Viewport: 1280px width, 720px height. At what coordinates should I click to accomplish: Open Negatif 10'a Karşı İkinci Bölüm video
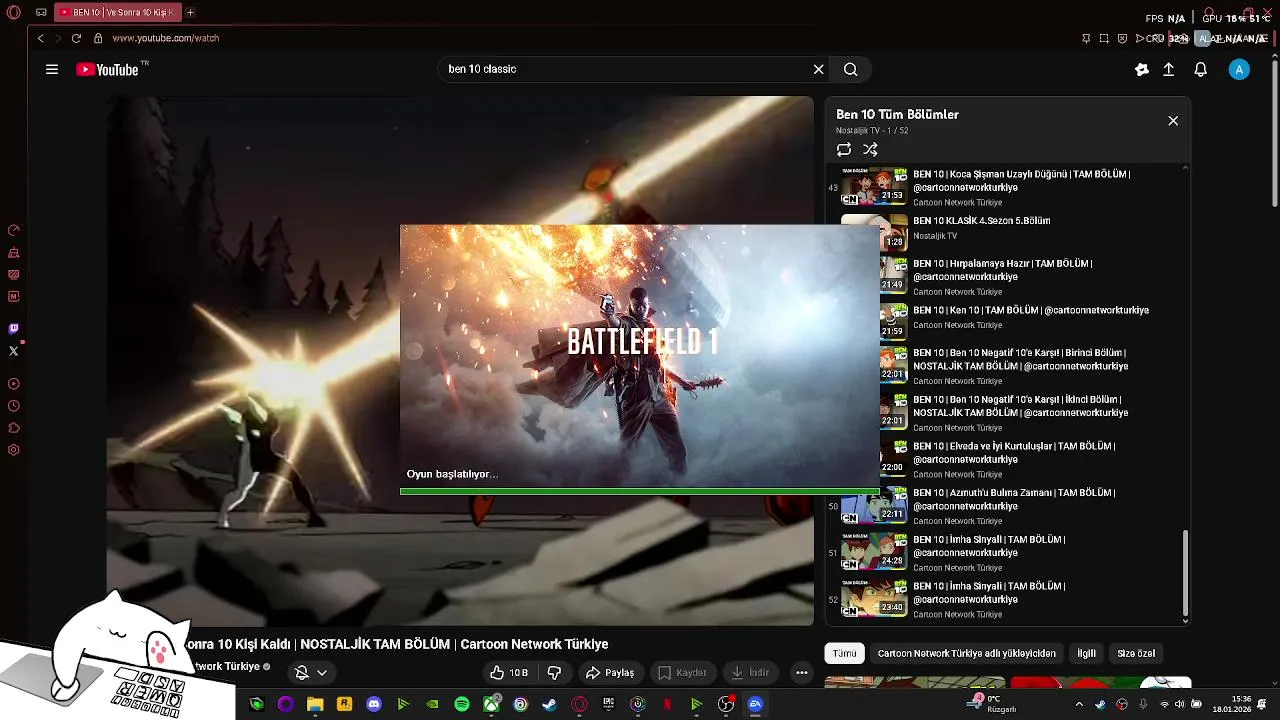(x=1010, y=412)
